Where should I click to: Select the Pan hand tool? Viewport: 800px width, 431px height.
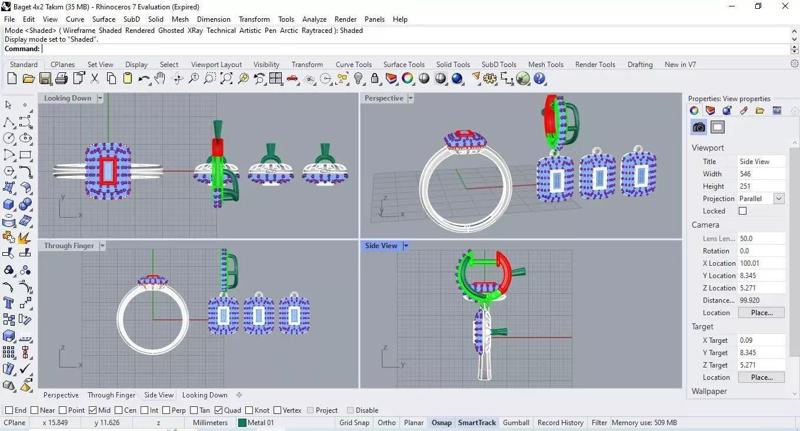(160, 79)
